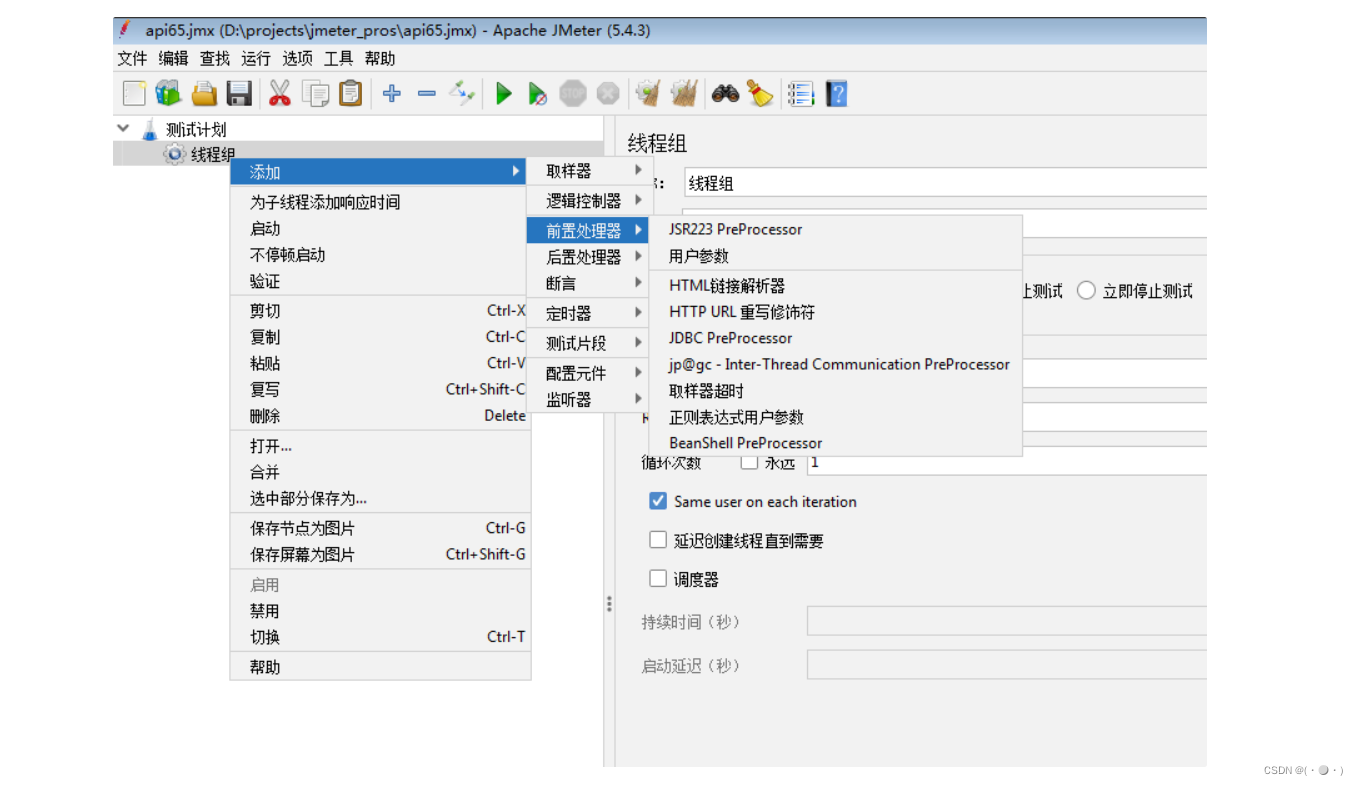This screenshot has height=785, width=1358.
Task: Click the thread group name input field
Action: point(945,183)
